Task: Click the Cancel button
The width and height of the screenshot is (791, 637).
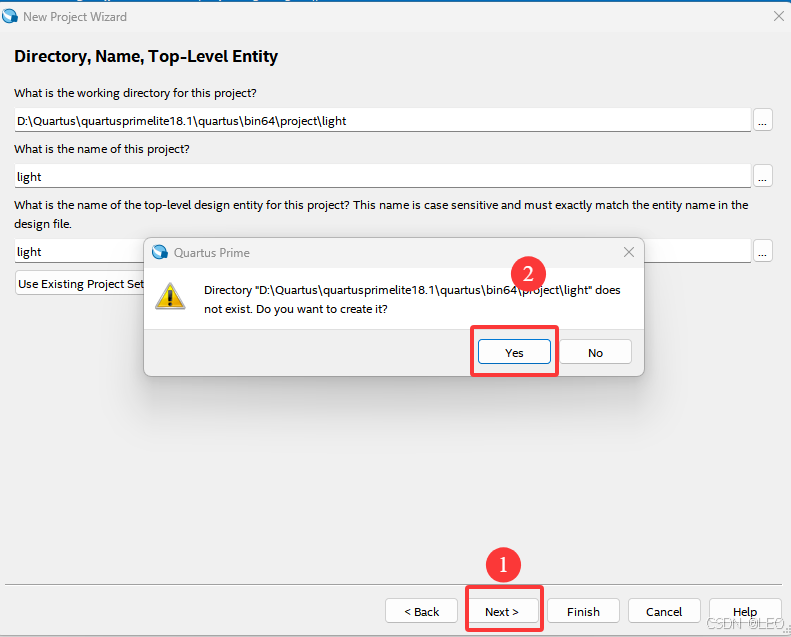Action: (x=664, y=611)
